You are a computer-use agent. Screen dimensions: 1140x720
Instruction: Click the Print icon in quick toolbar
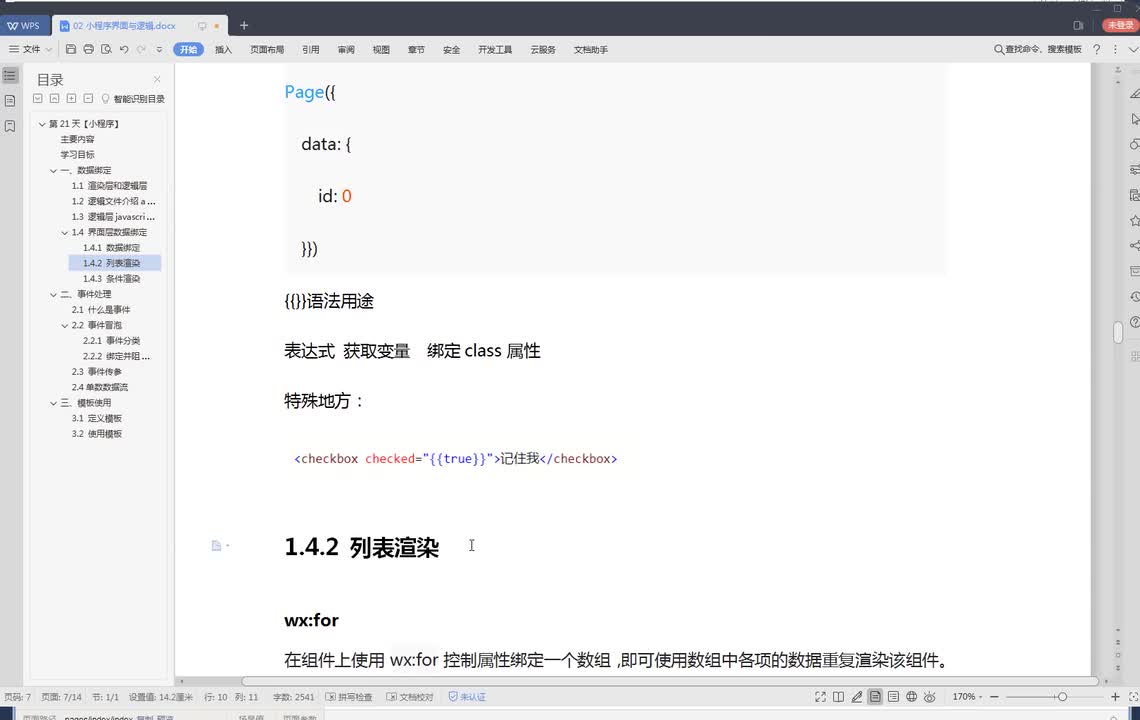click(89, 49)
